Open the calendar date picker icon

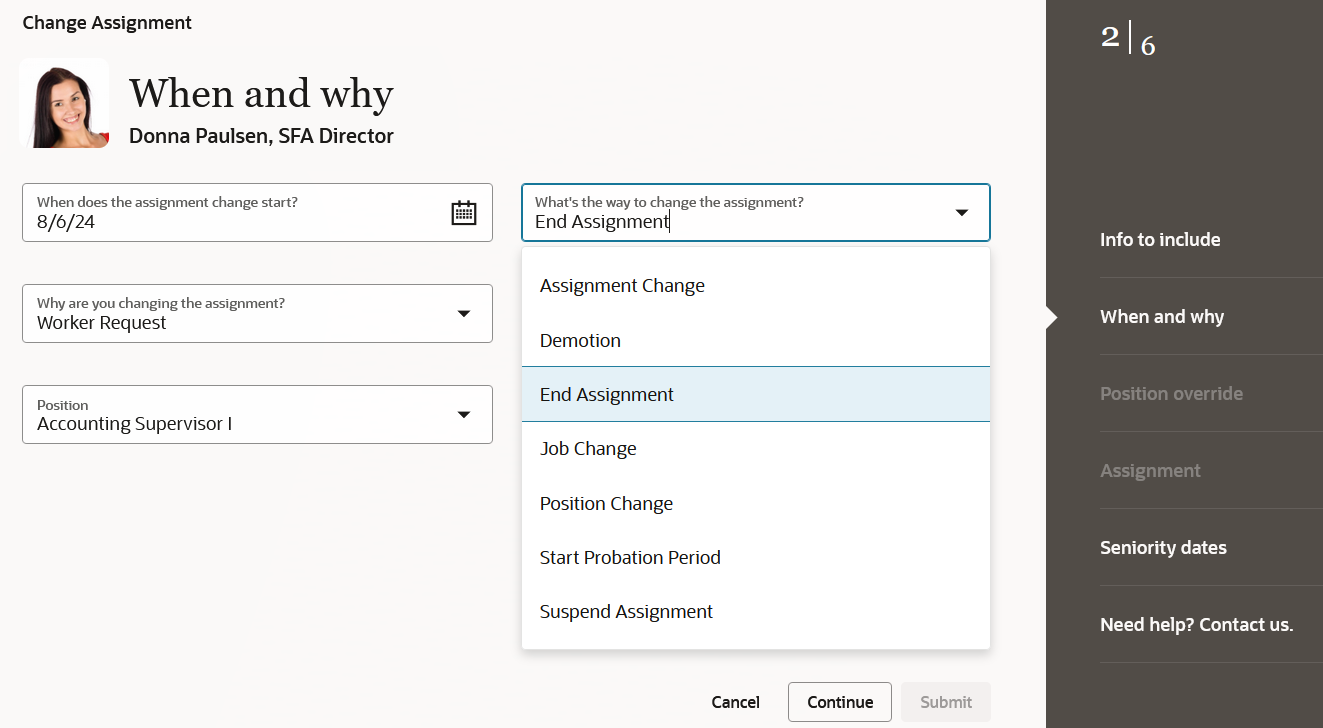[464, 212]
